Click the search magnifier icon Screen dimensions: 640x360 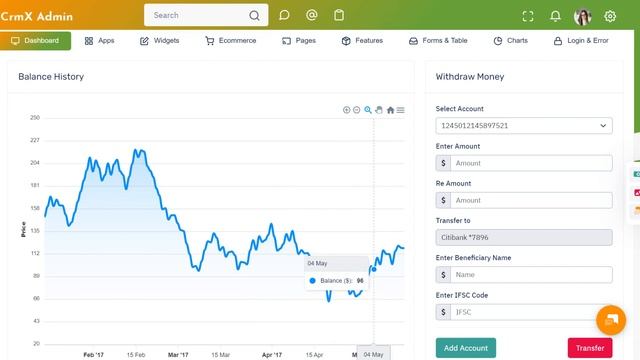click(254, 16)
